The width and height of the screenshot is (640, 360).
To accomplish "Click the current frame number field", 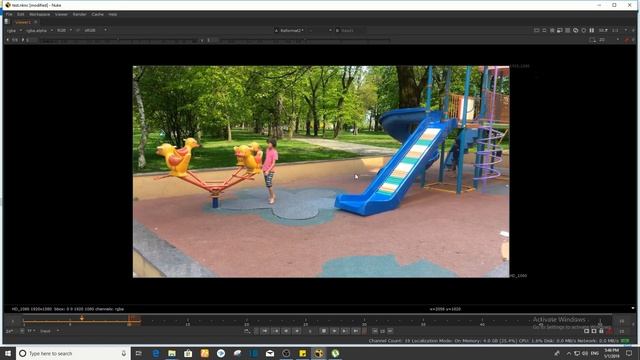I will coord(310,331).
